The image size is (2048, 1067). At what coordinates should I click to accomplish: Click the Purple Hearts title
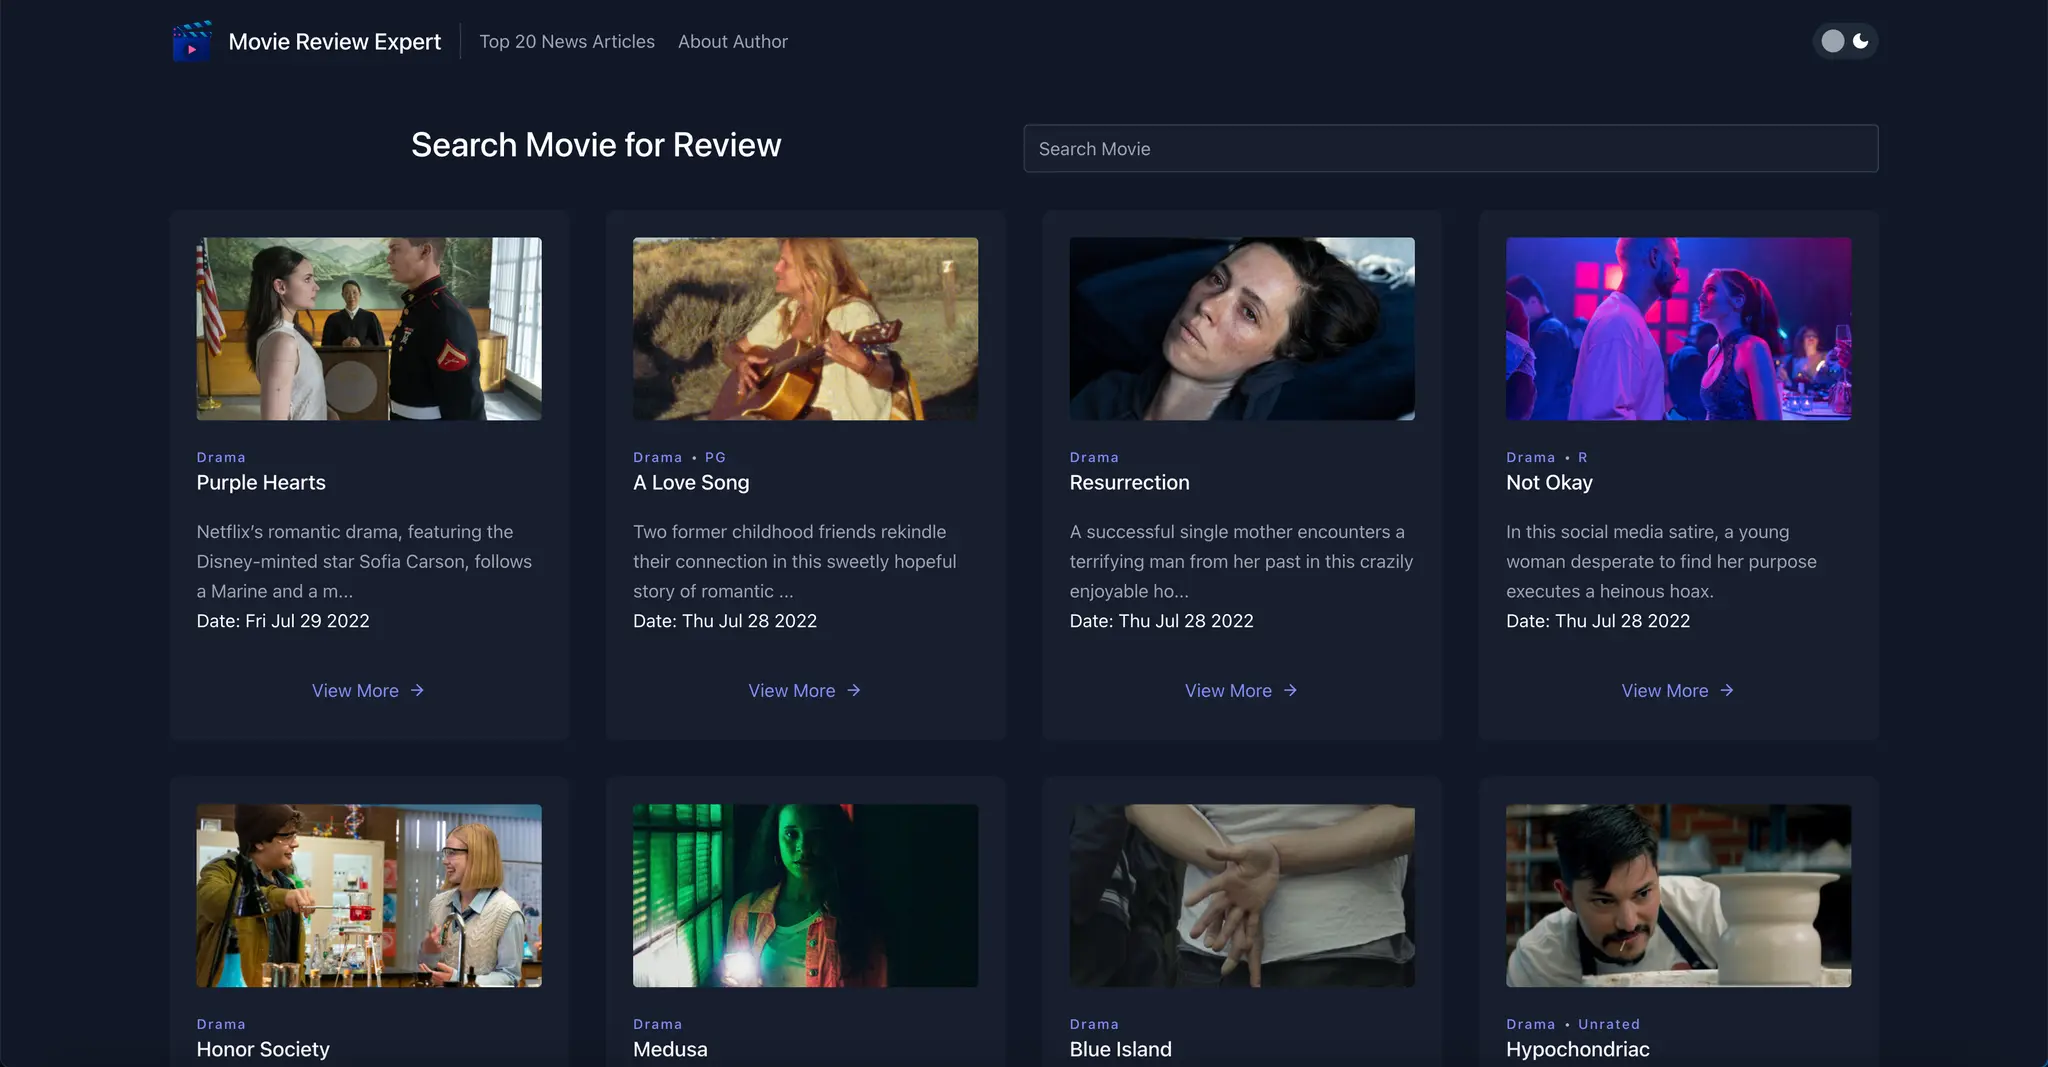[x=261, y=482]
